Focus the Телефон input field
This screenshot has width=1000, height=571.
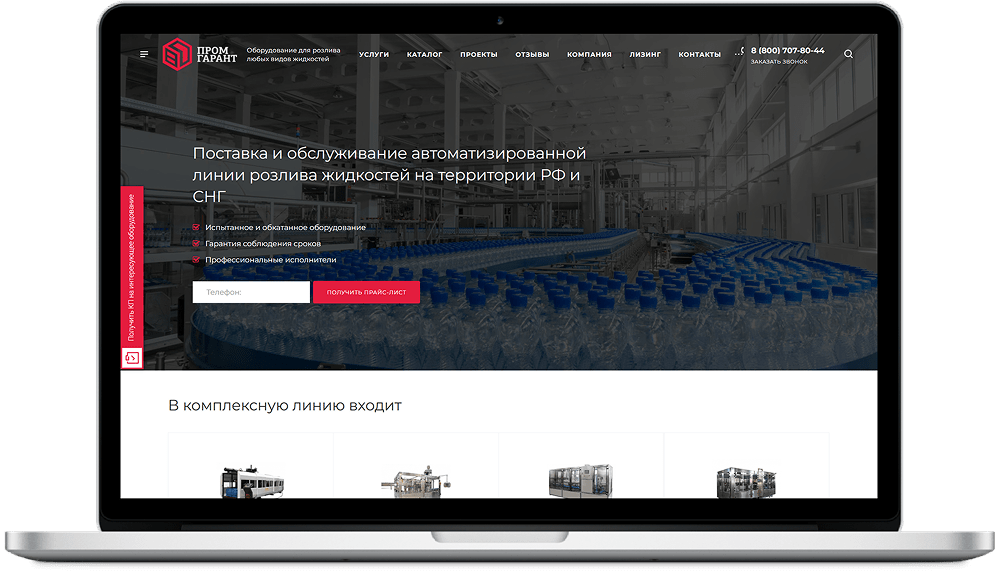tap(251, 292)
